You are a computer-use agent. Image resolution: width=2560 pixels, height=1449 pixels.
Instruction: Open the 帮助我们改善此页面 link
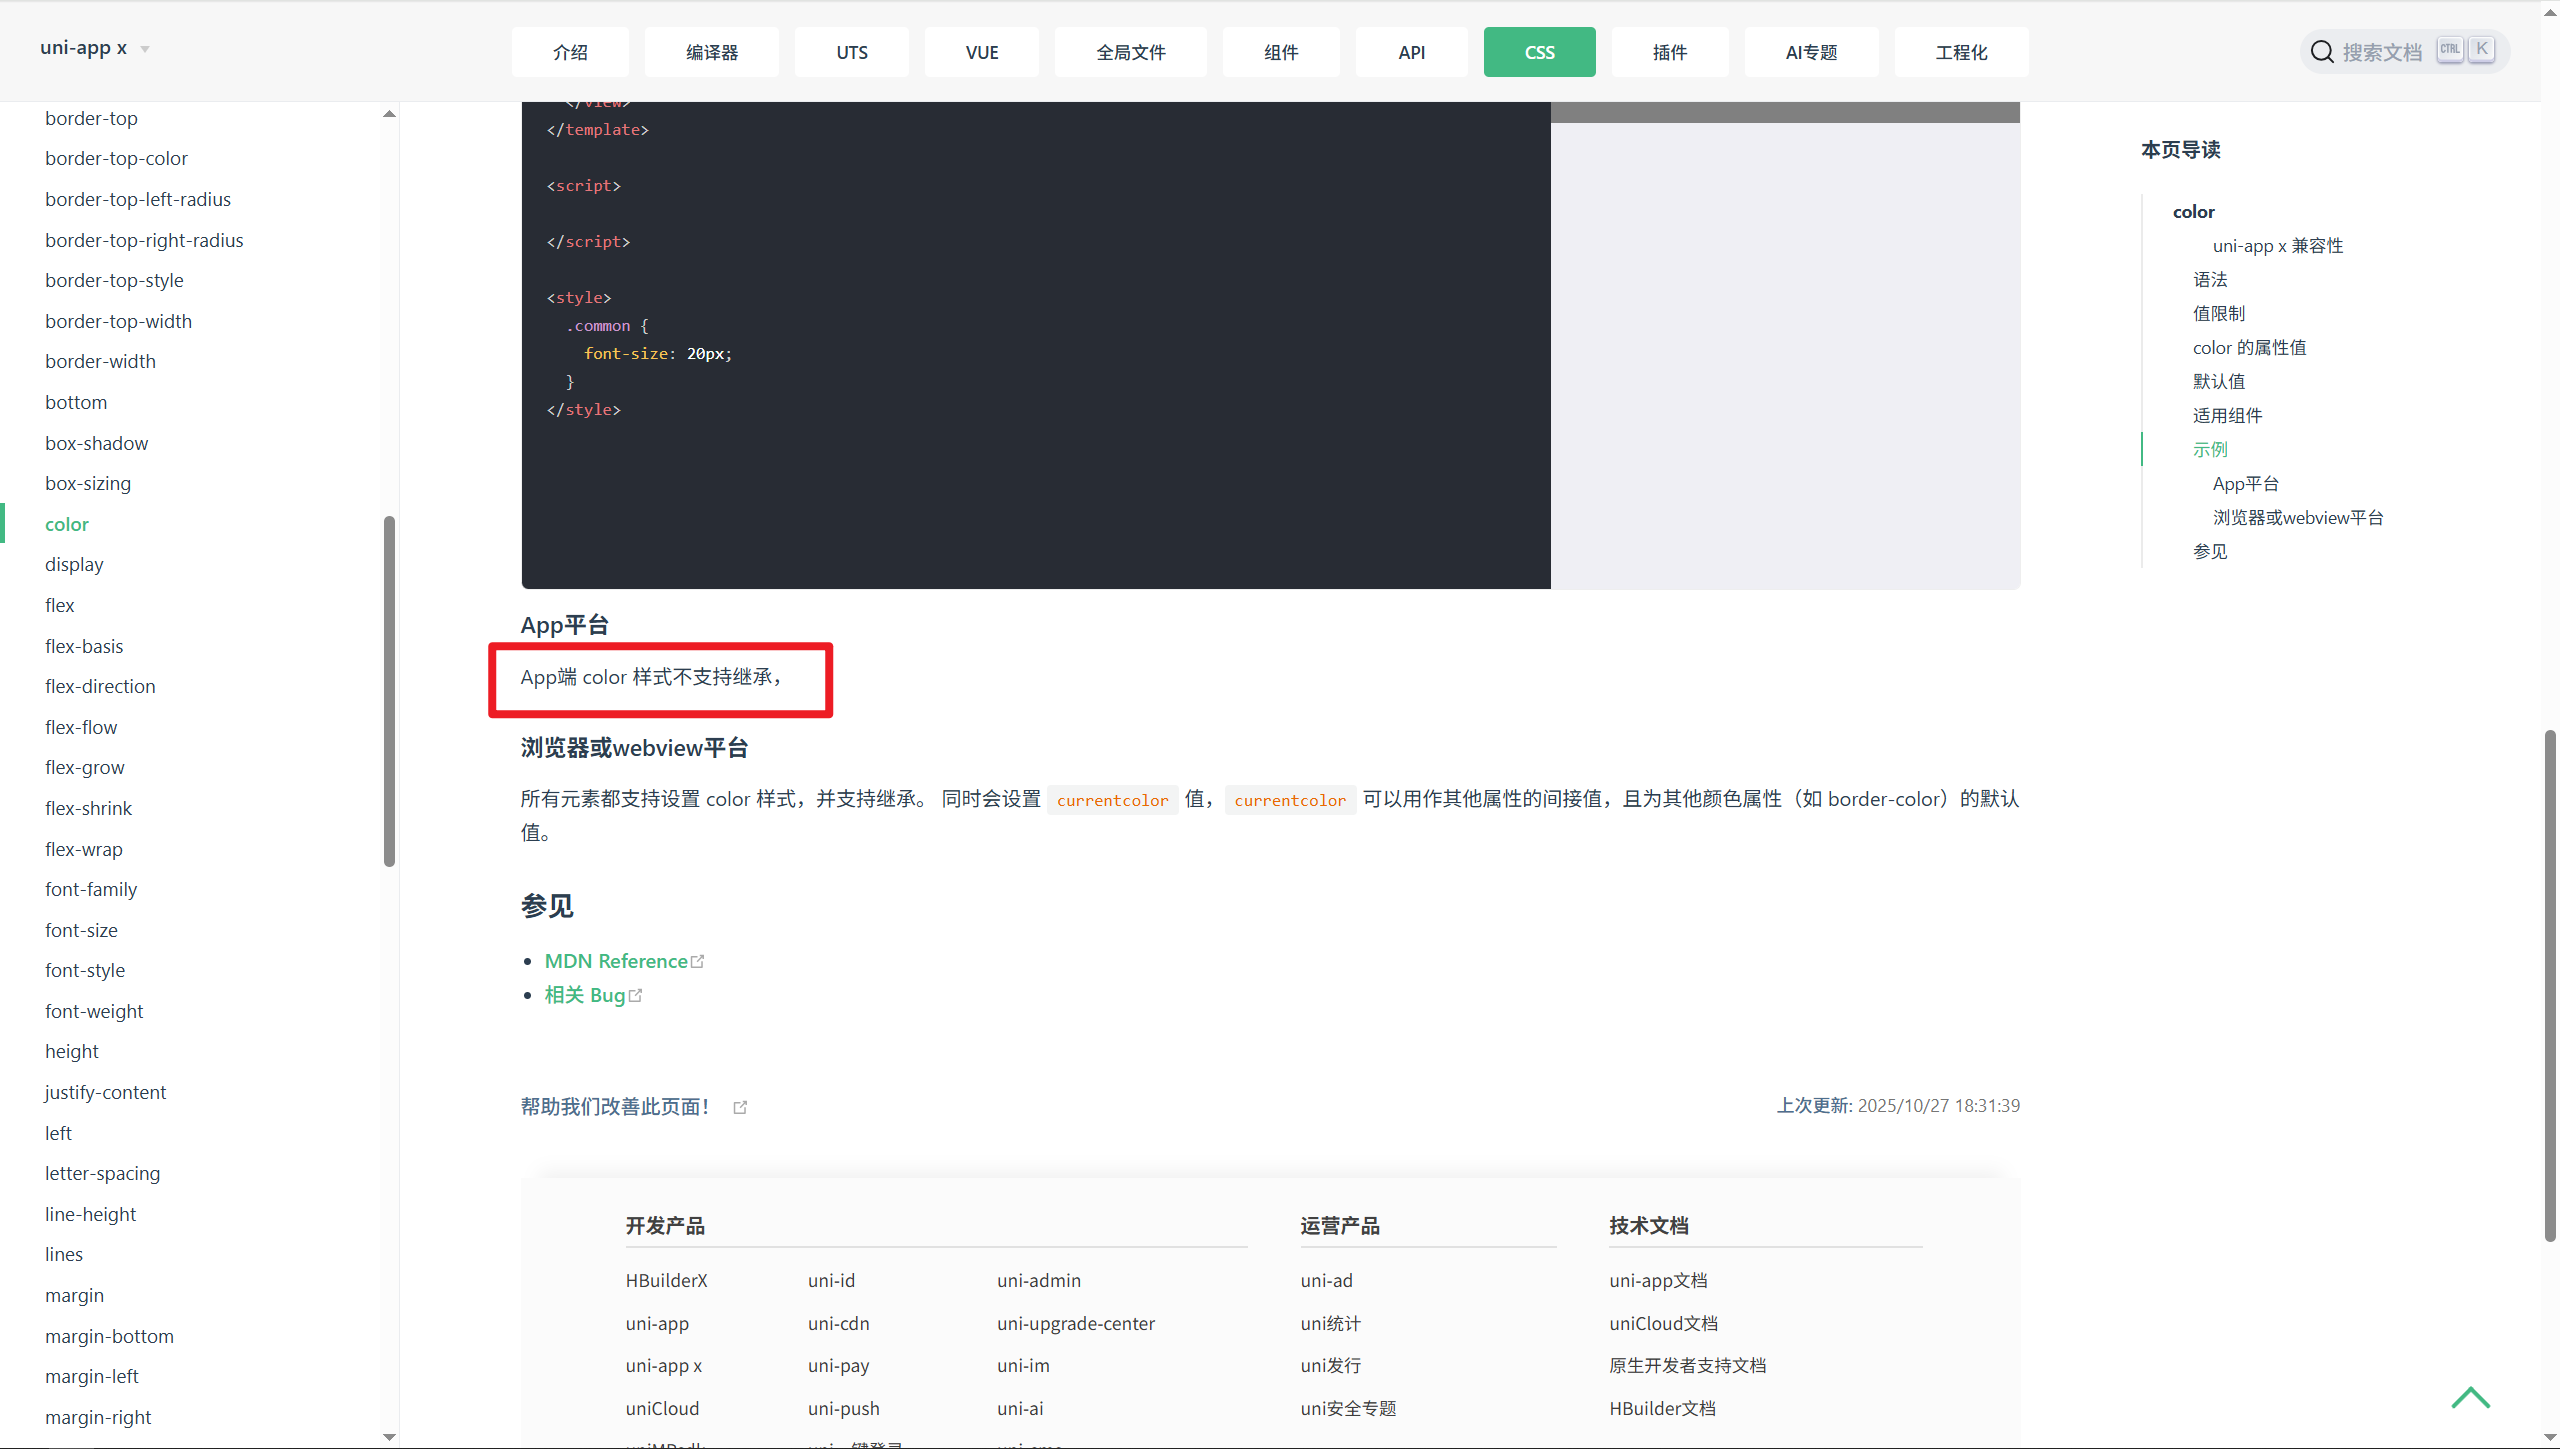(x=614, y=1106)
